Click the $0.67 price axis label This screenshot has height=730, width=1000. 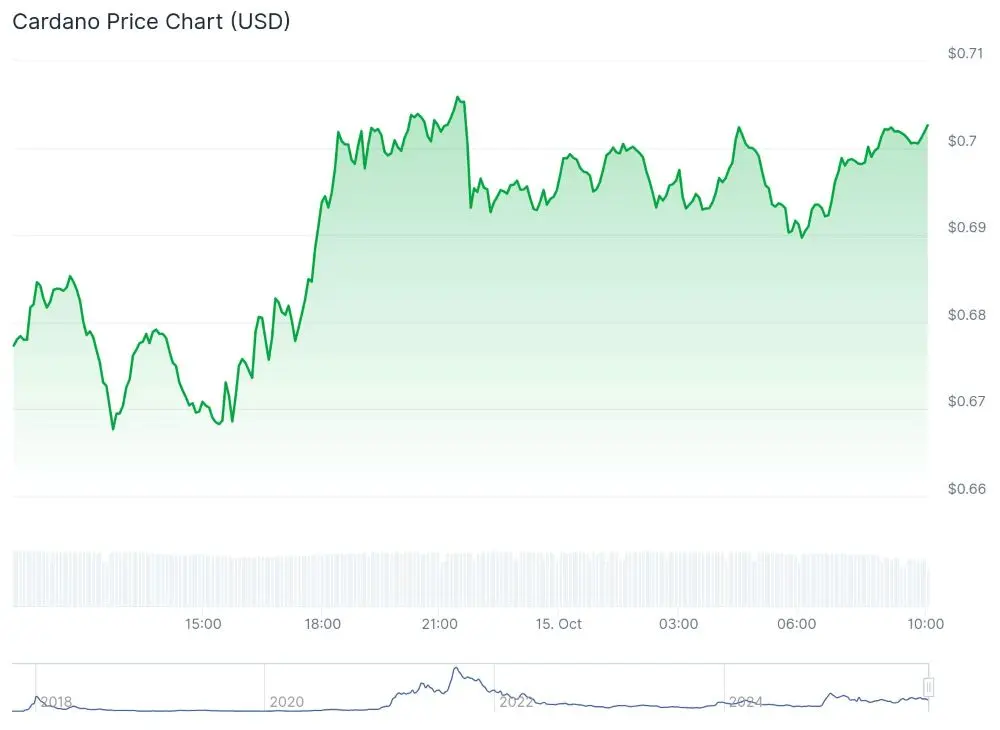(966, 402)
